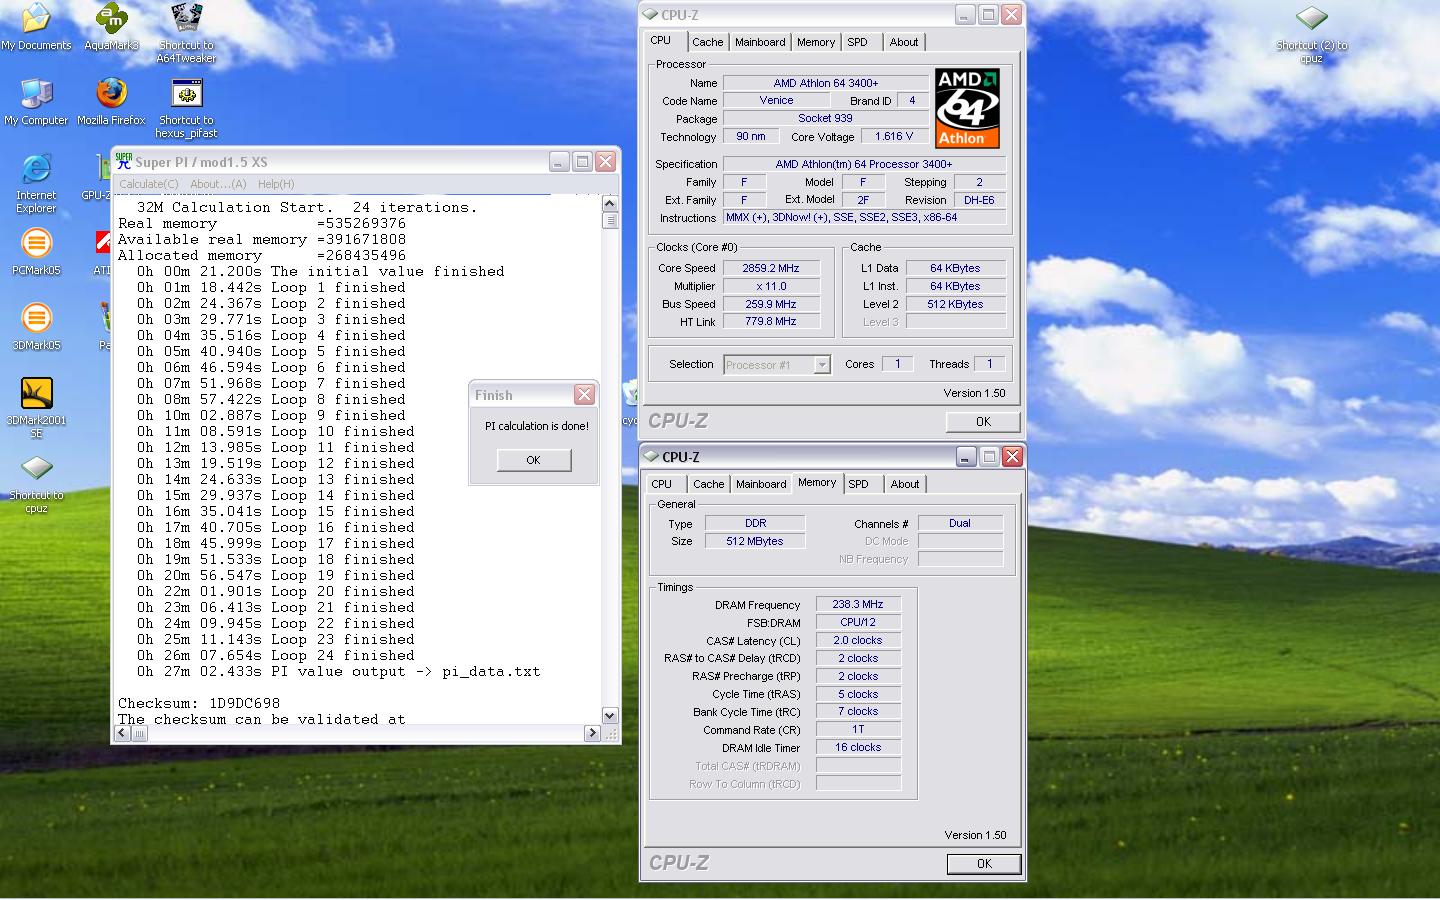Image resolution: width=1440 pixels, height=900 pixels.
Task: Minimize the lower CPU-Z window
Action: click(x=965, y=457)
